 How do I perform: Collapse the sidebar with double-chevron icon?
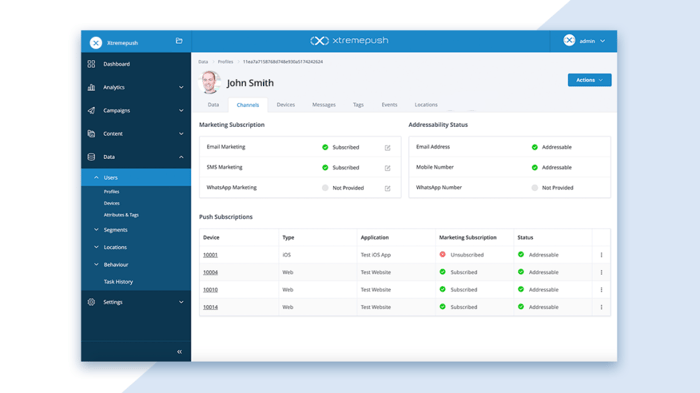pos(179,352)
